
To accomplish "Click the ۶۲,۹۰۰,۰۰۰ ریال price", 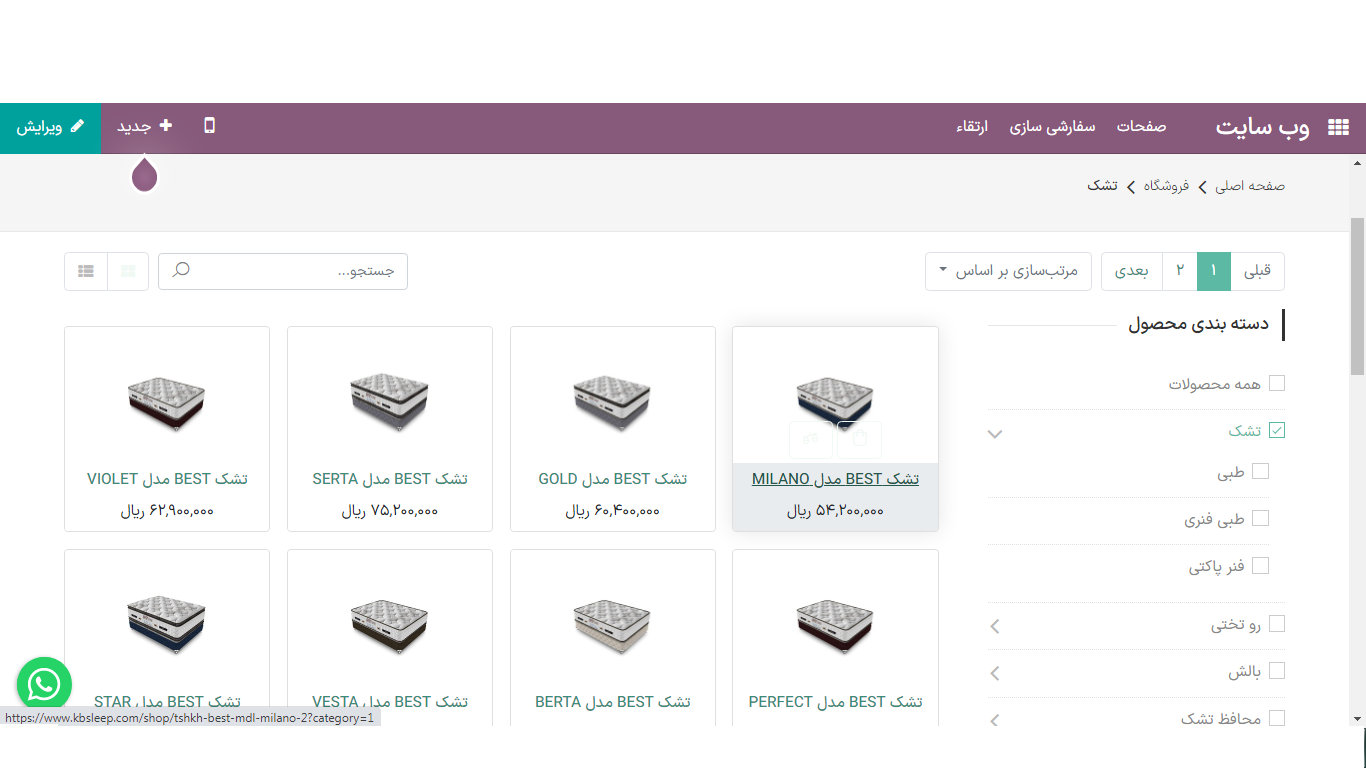I will [x=167, y=511].
